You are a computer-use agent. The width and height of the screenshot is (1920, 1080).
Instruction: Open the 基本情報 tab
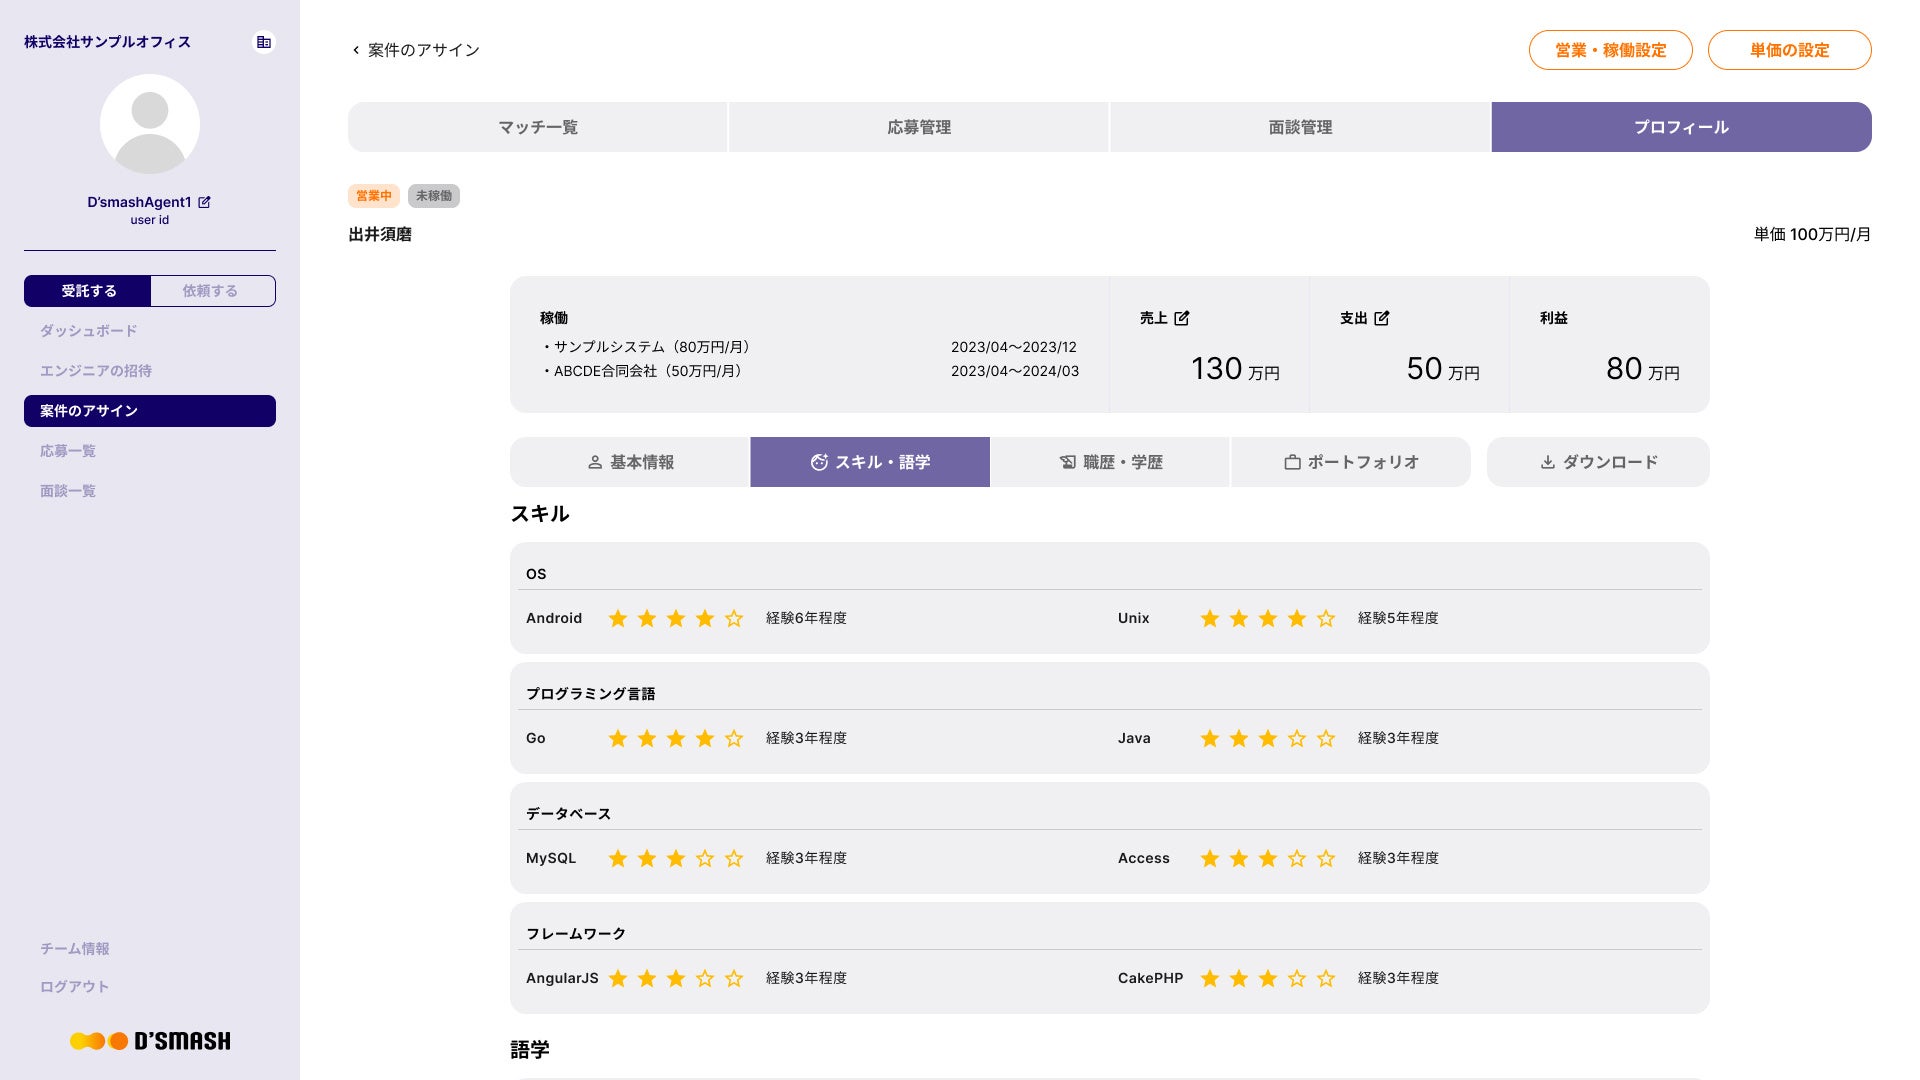click(630, 462)
